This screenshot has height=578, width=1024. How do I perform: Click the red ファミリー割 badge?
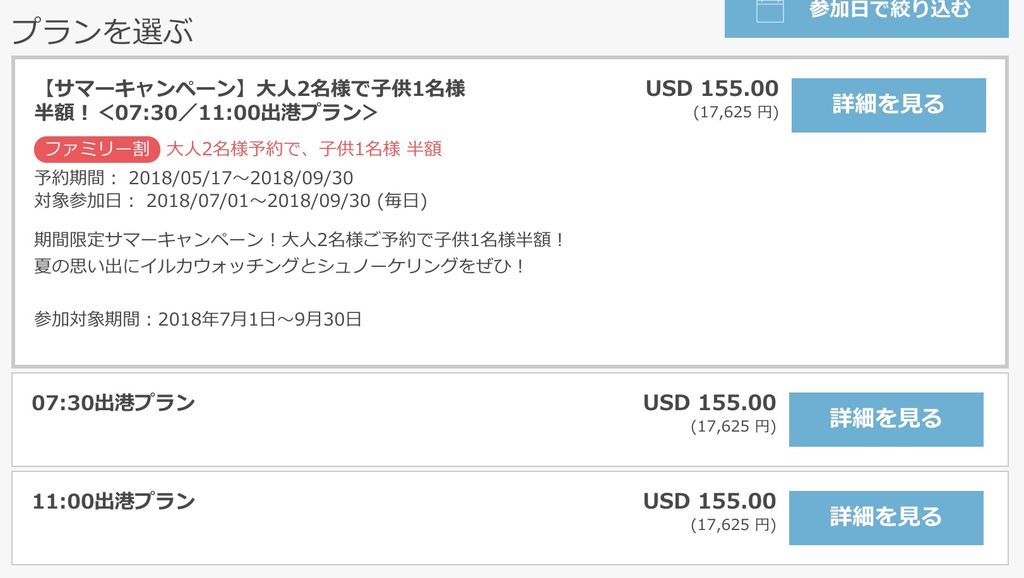[x=97, y=149]
